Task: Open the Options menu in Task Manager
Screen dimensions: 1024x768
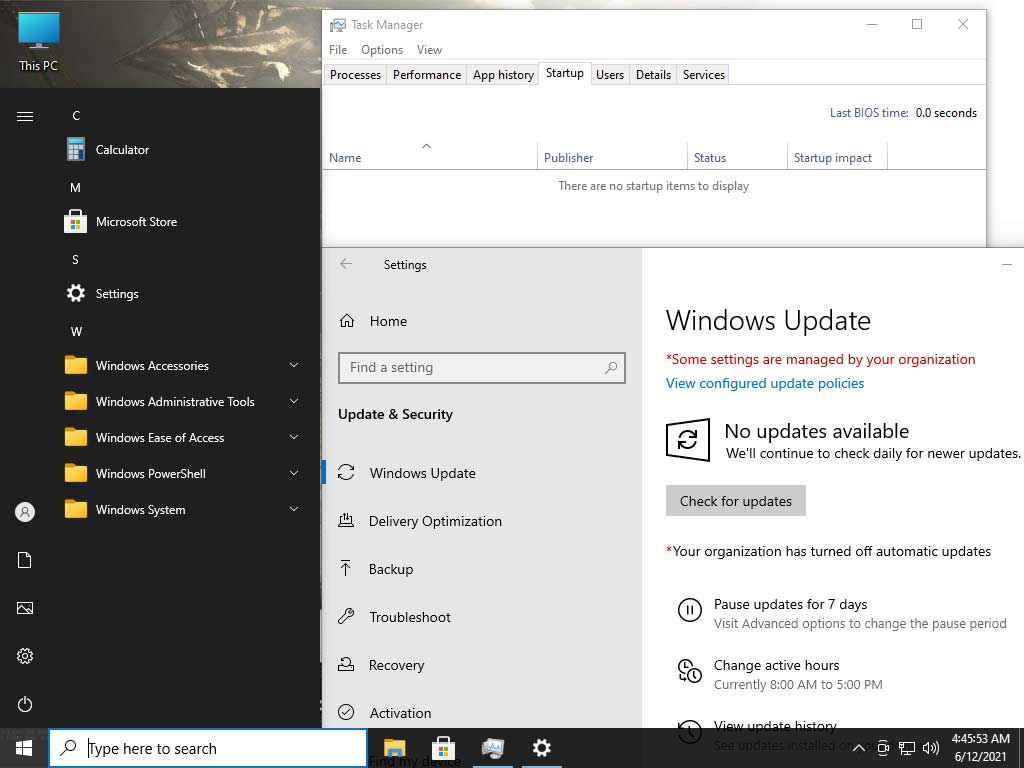Action: point(381,50)
